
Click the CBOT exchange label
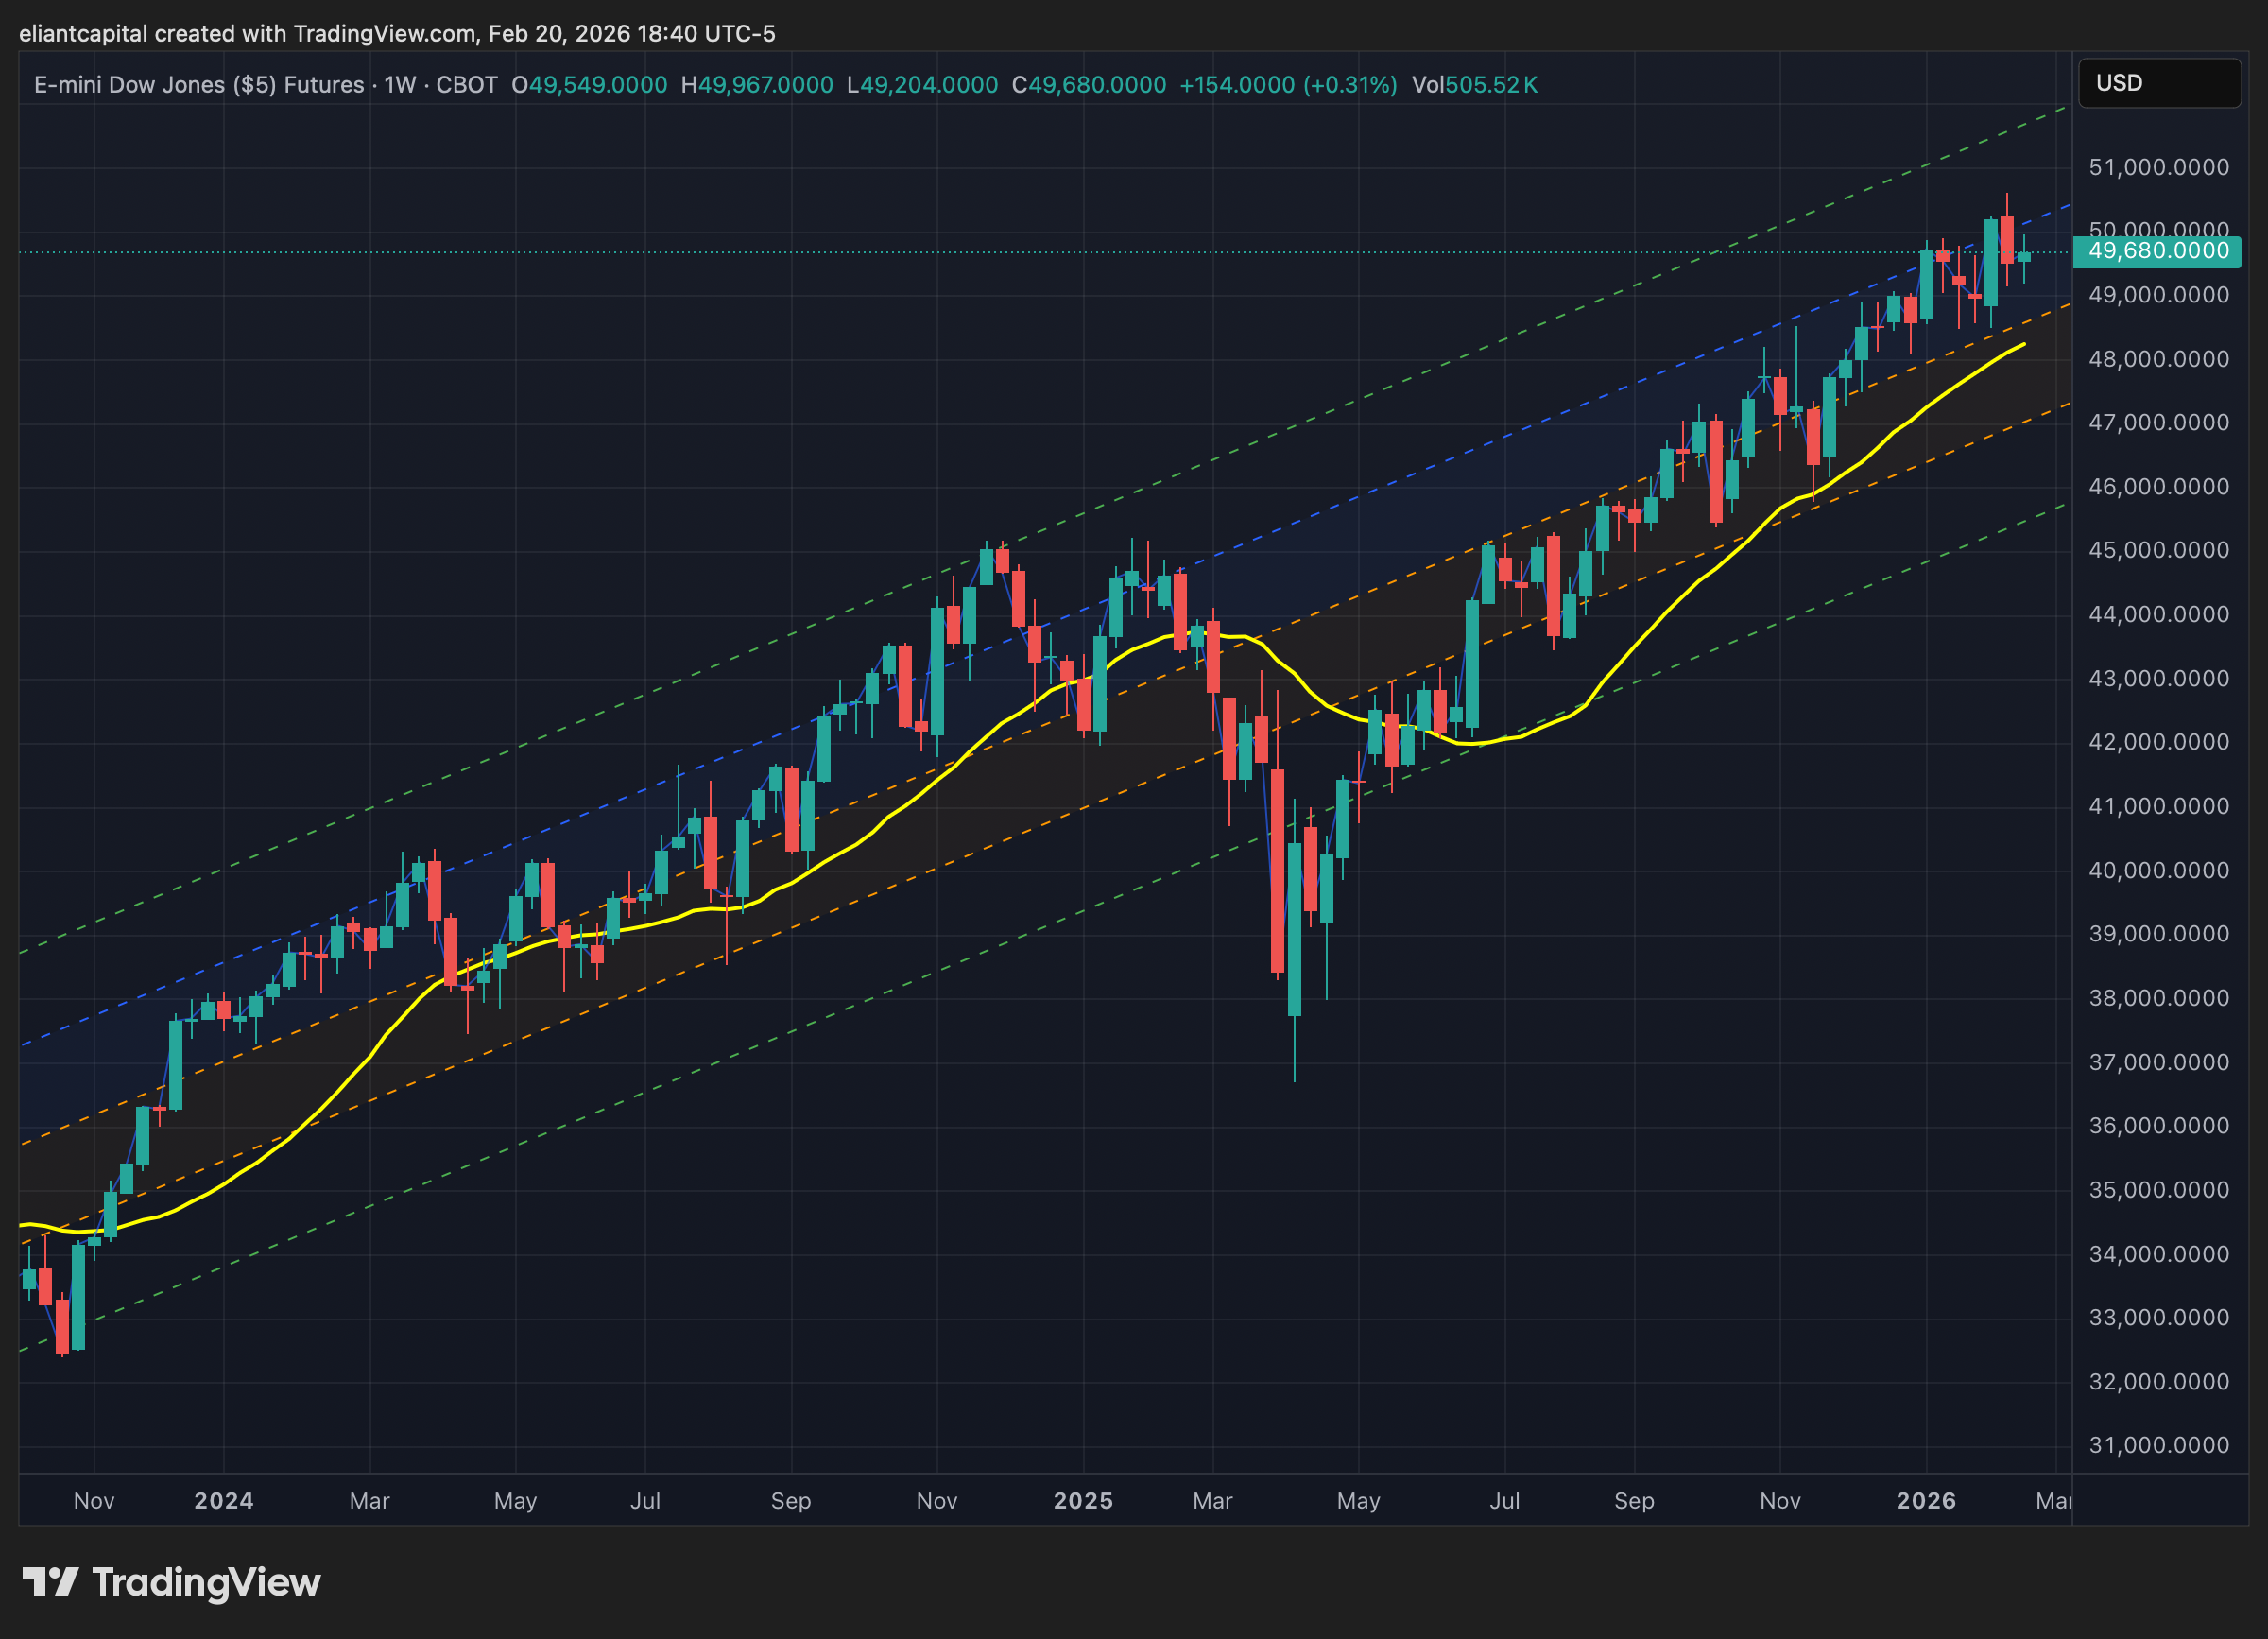coord(466,85)
